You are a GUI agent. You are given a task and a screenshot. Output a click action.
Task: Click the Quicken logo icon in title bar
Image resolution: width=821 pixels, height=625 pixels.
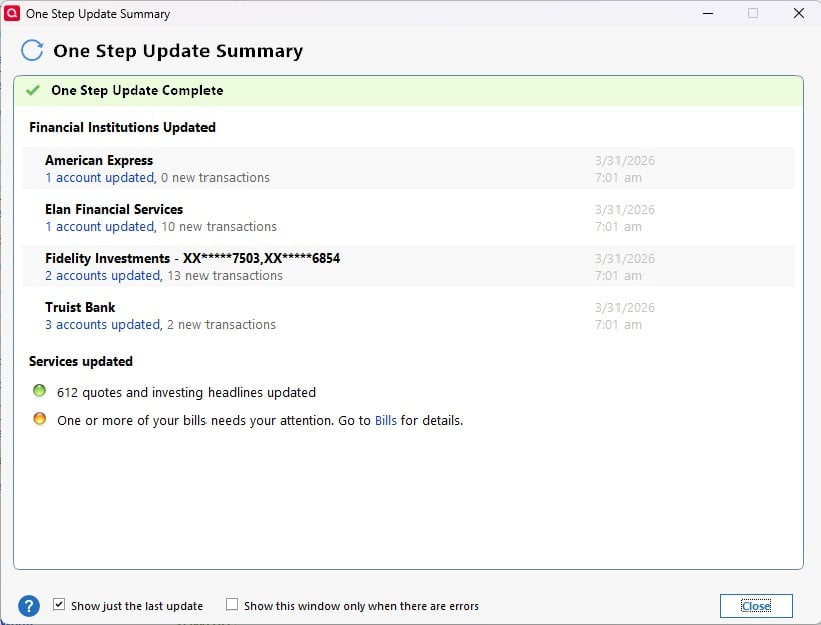12,13
